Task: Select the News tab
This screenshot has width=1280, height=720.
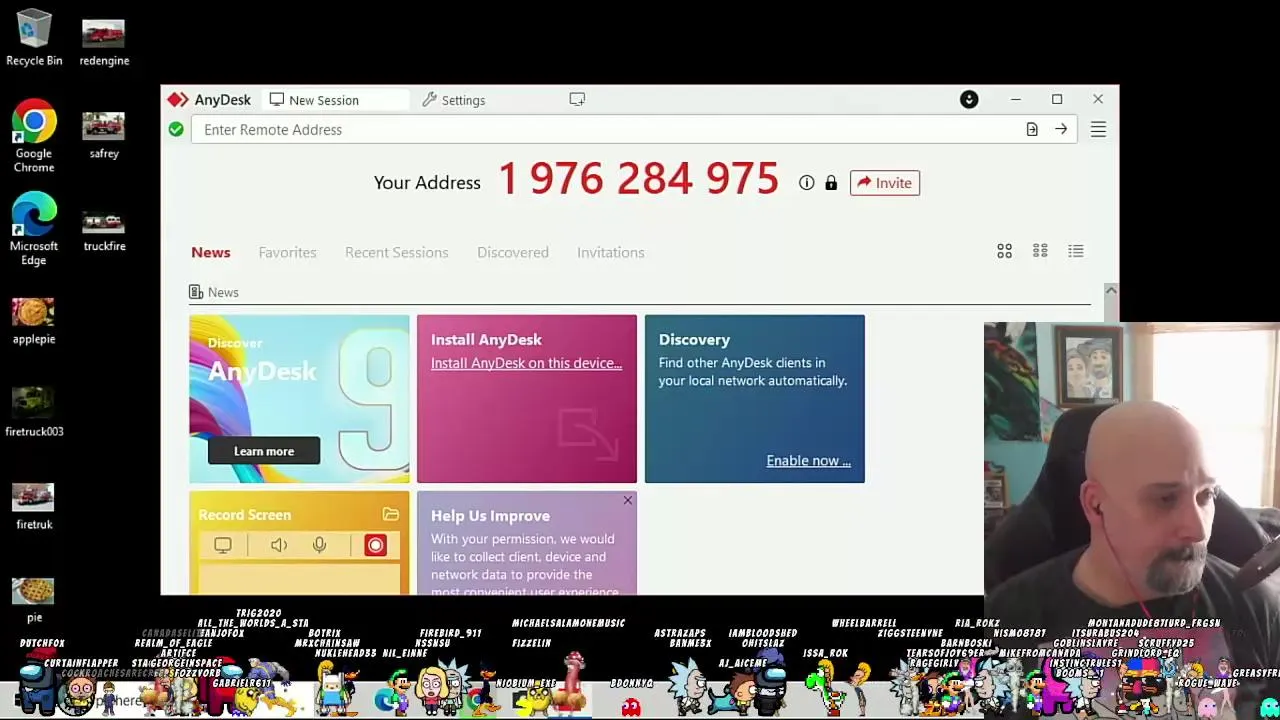Action: (x=211, y=252)
